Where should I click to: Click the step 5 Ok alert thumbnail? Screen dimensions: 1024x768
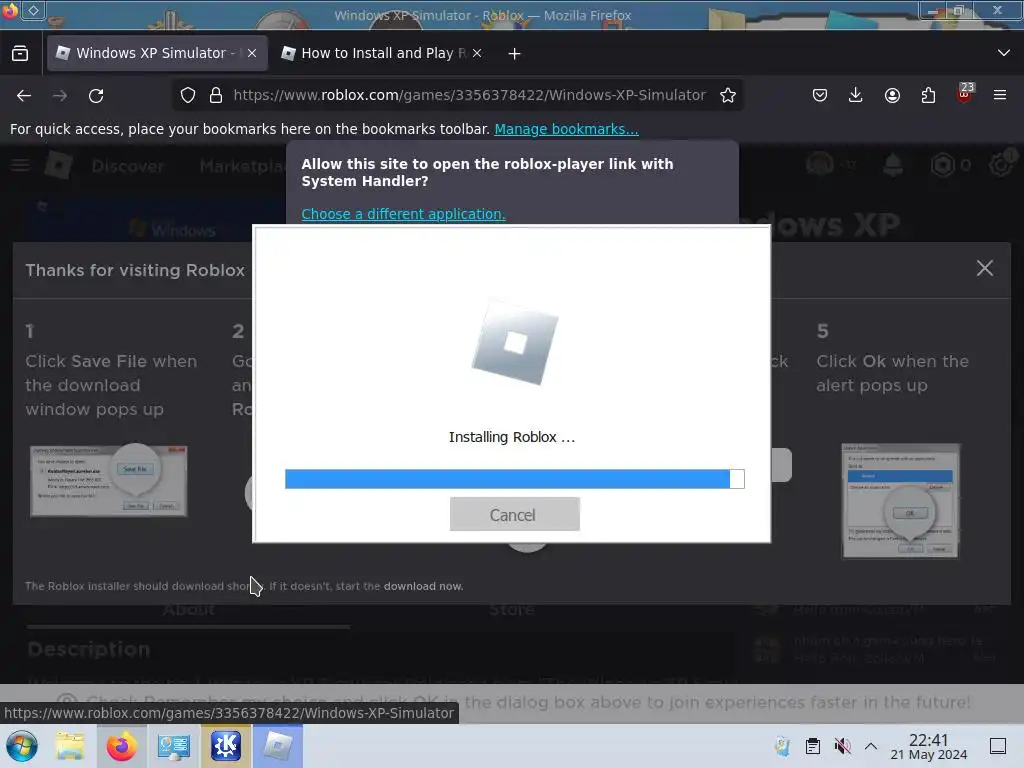tap(901, 501)
